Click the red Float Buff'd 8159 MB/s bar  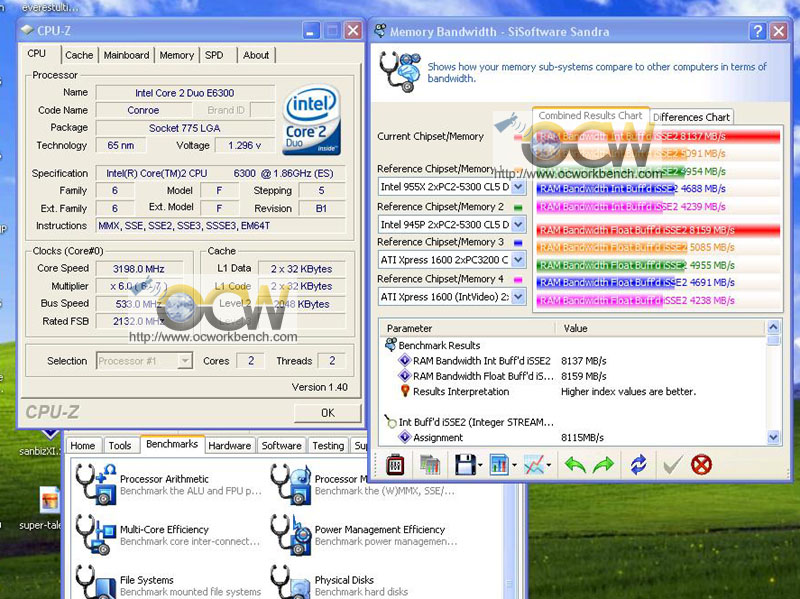(658, 230)
